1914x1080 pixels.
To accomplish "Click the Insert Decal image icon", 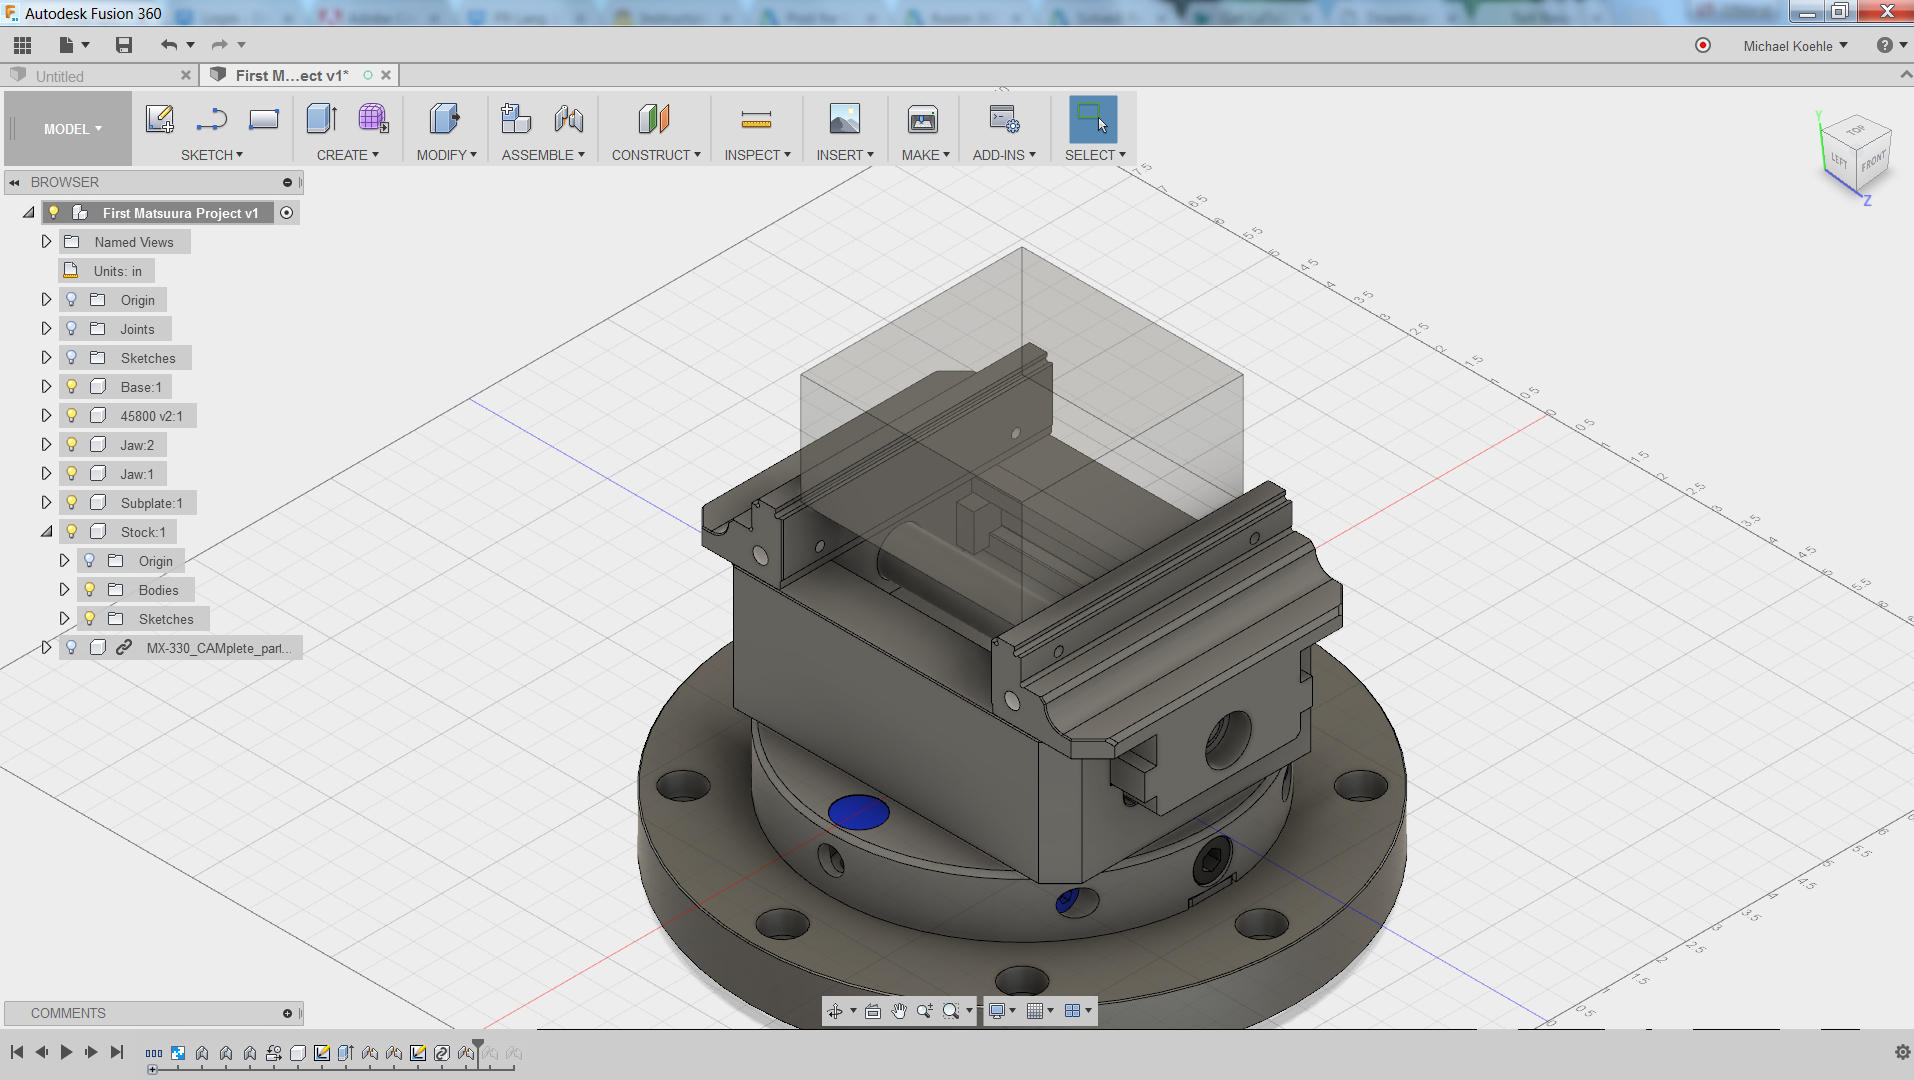I will [845, 119].
